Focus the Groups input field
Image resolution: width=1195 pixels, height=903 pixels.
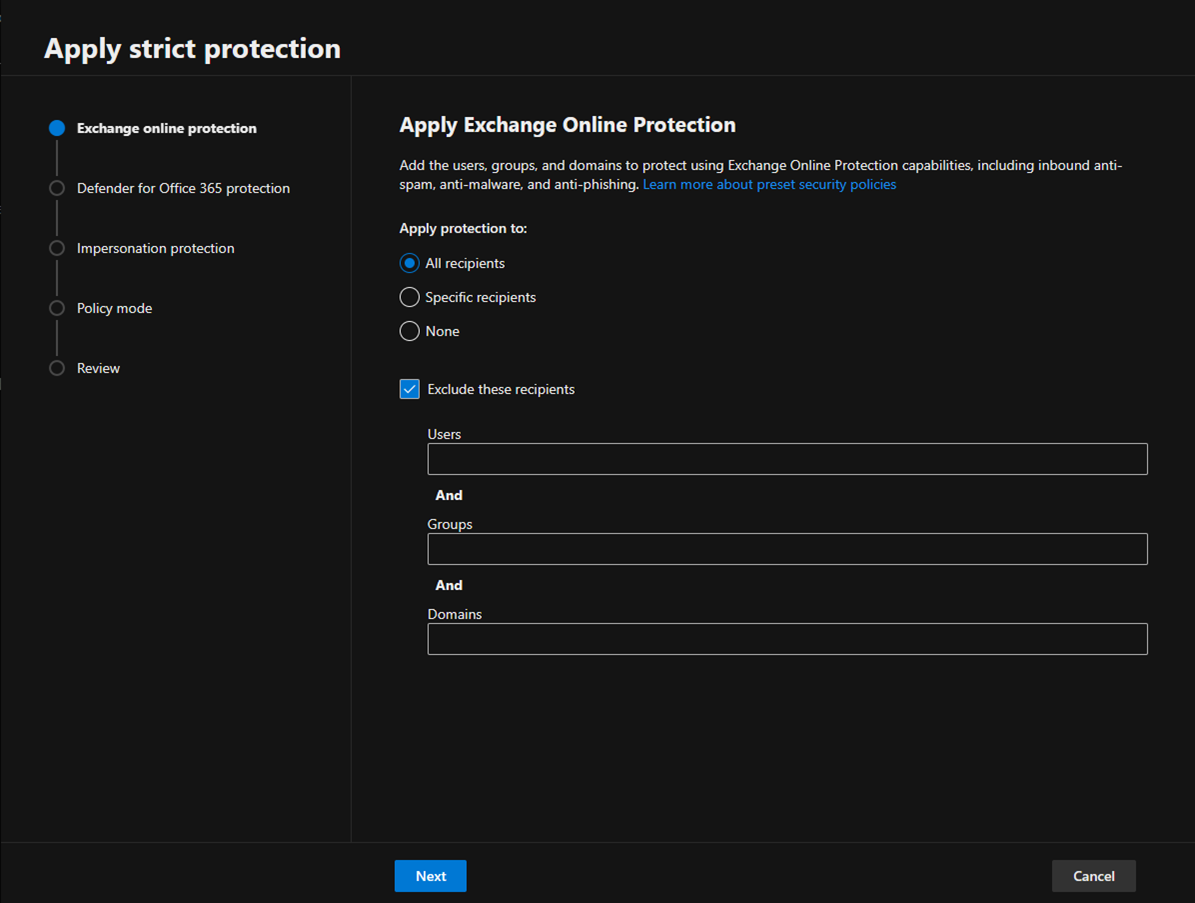tap(787, 549)
